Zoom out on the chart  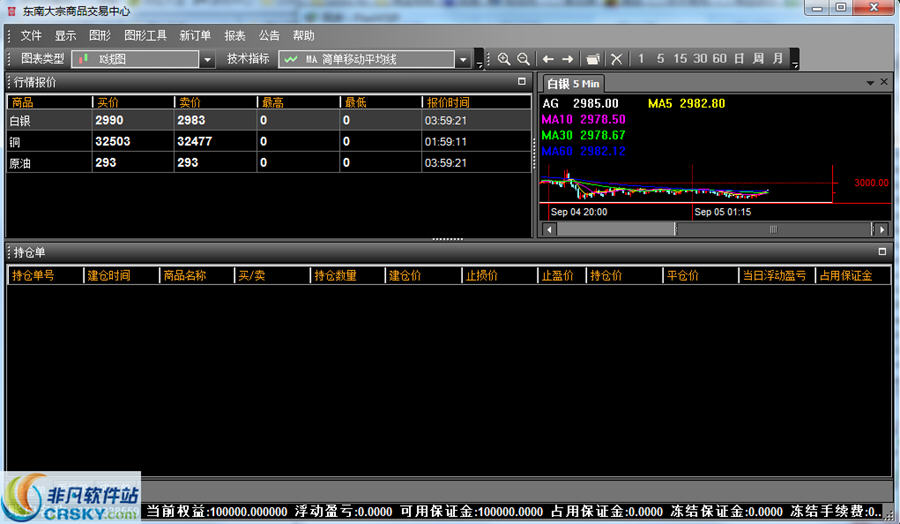pyautogui.click(x=523, y=59)
